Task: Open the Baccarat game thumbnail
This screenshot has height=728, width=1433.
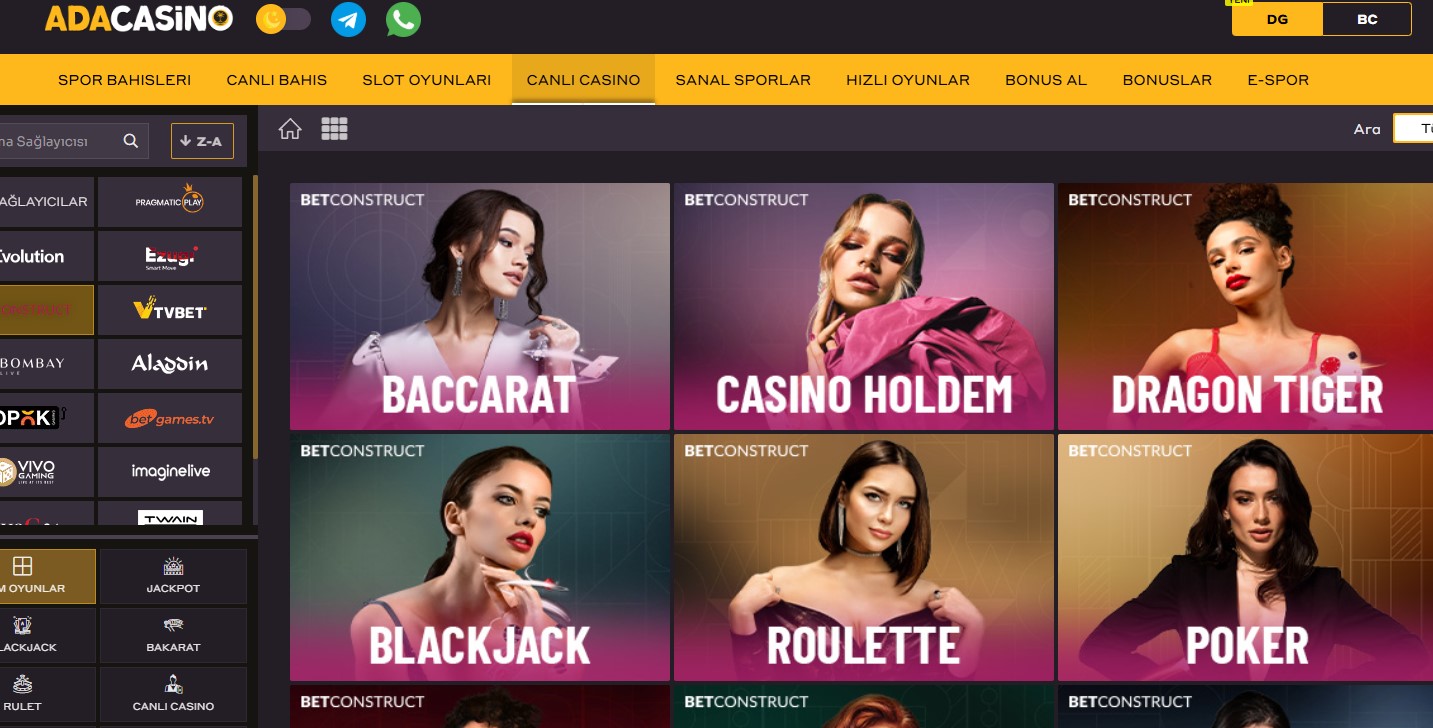Action: (x=479, y=306)
